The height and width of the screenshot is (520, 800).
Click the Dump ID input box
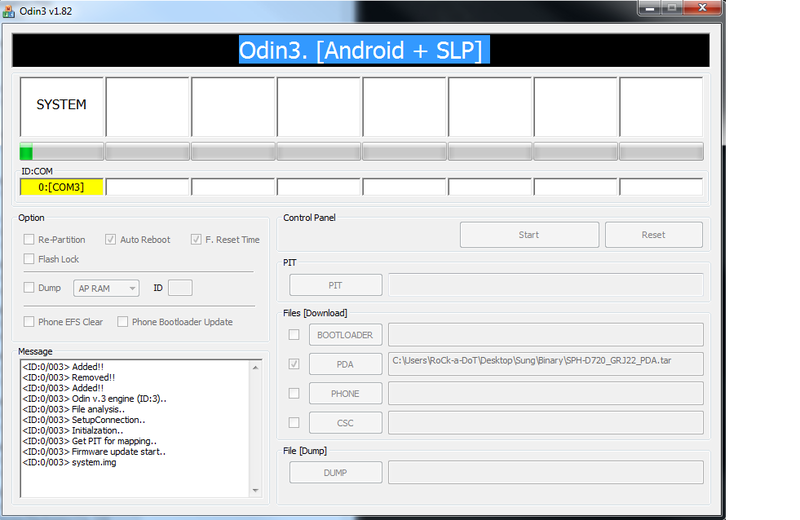180,288
